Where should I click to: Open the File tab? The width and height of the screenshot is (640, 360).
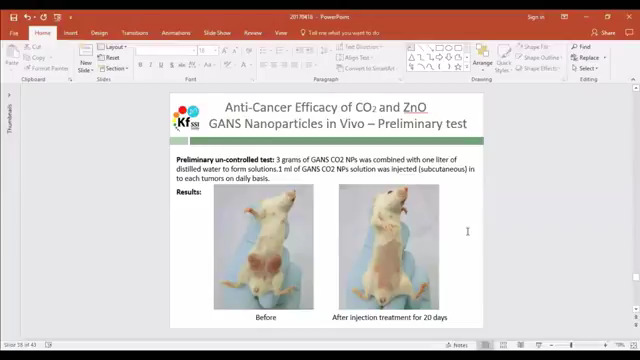pos(14,33)
